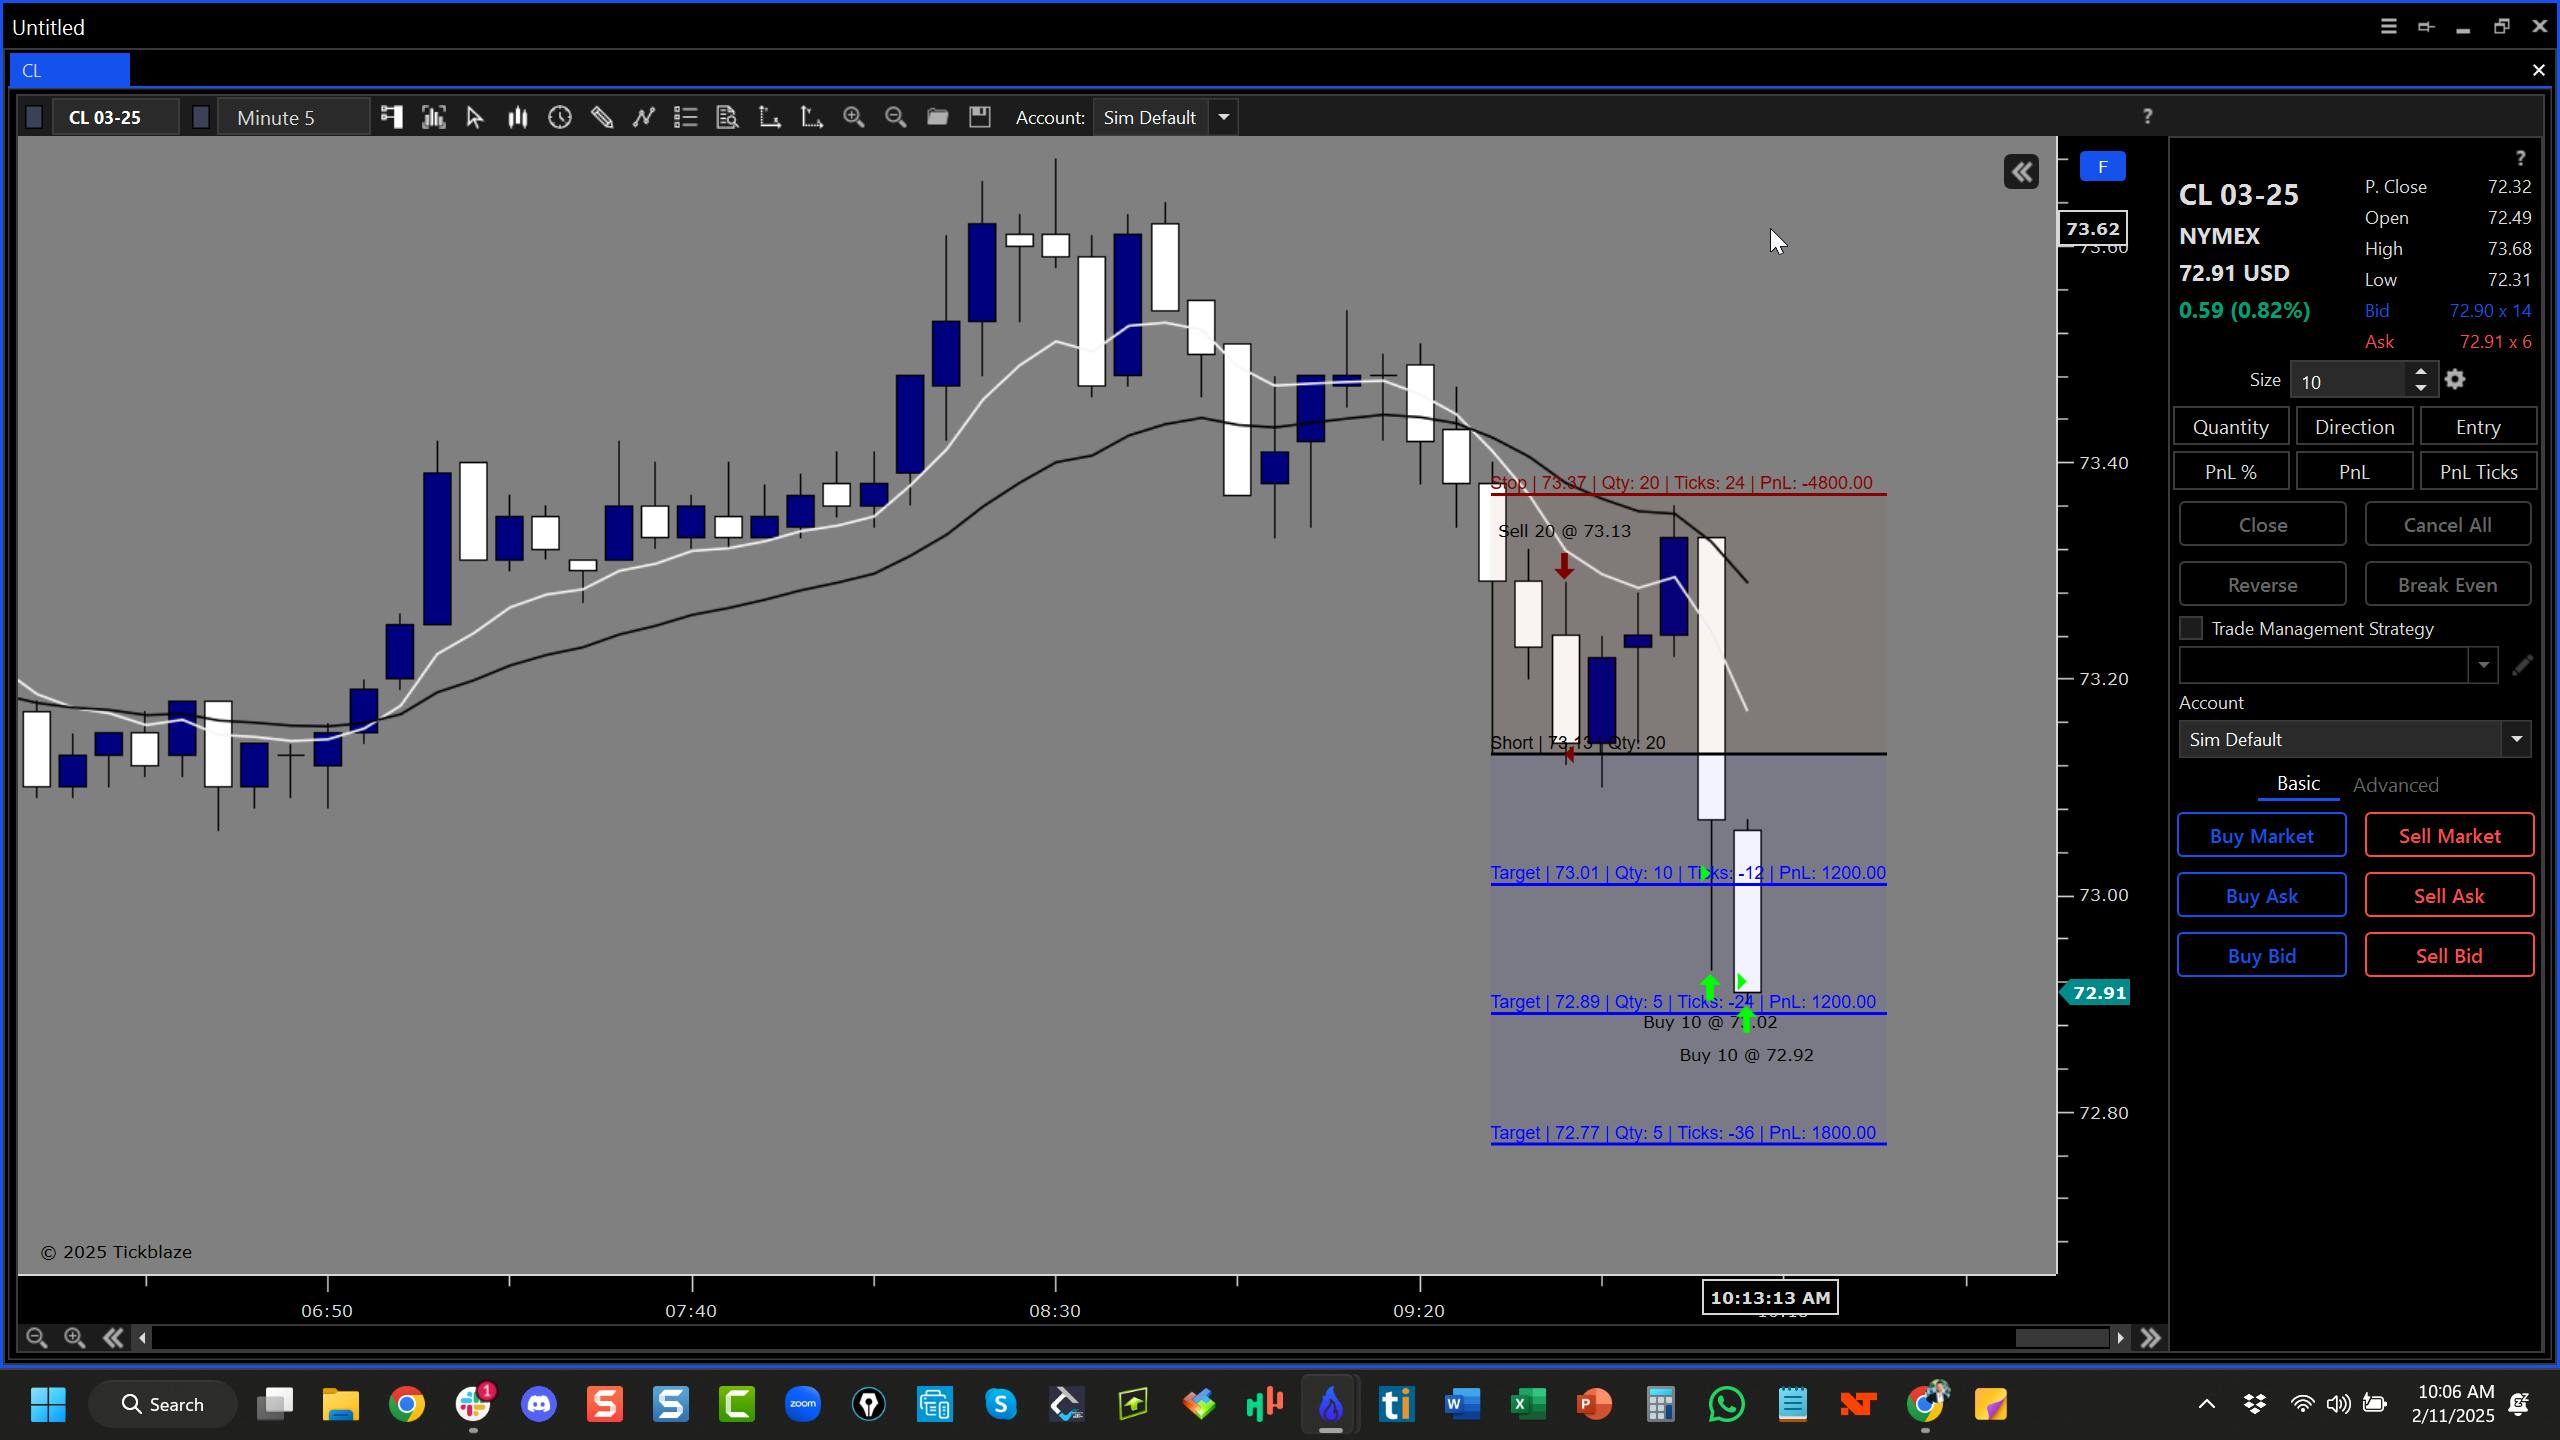Click the toolbar zoom in magnifier
This screenshot has height=1440, width=2560.
tap(853, 118)
